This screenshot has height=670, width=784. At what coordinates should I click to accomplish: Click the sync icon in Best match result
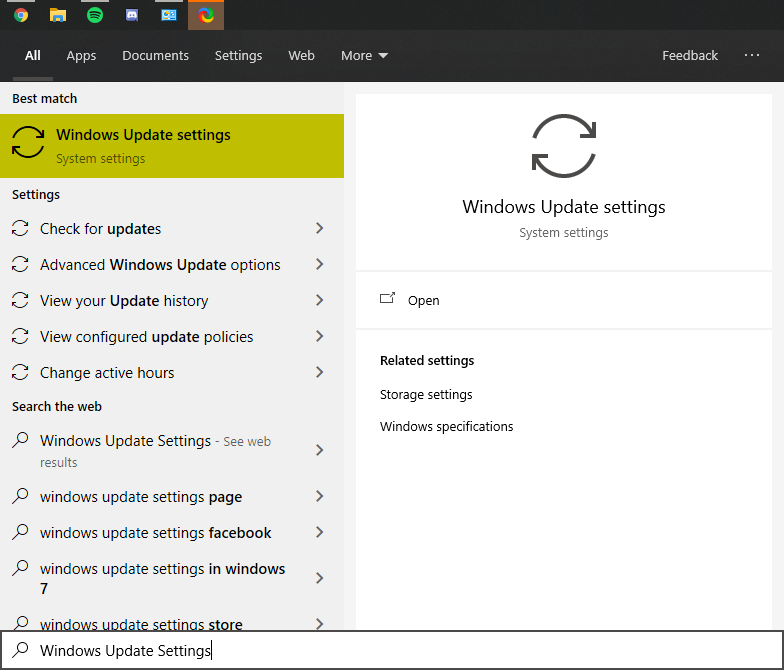(28, 142)
